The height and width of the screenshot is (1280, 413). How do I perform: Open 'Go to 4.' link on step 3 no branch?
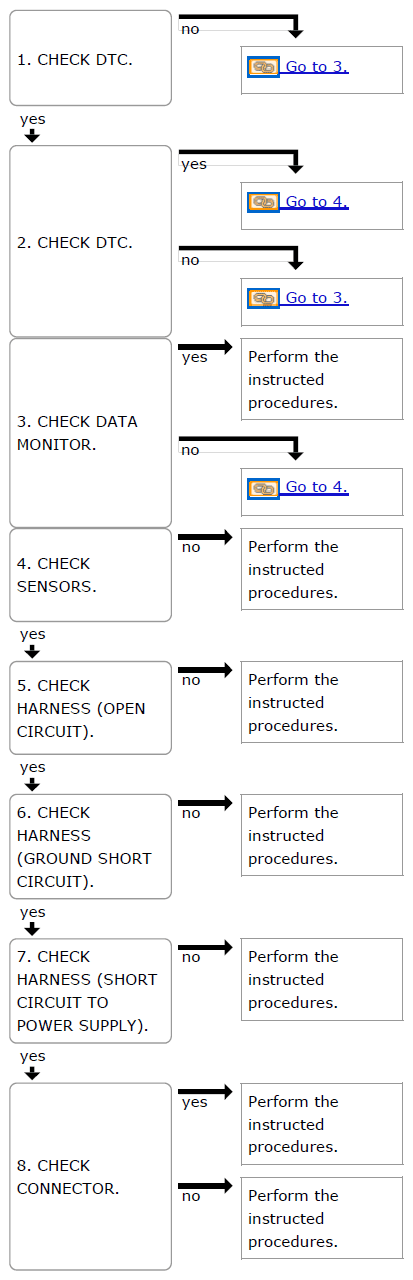click(317, 487)
